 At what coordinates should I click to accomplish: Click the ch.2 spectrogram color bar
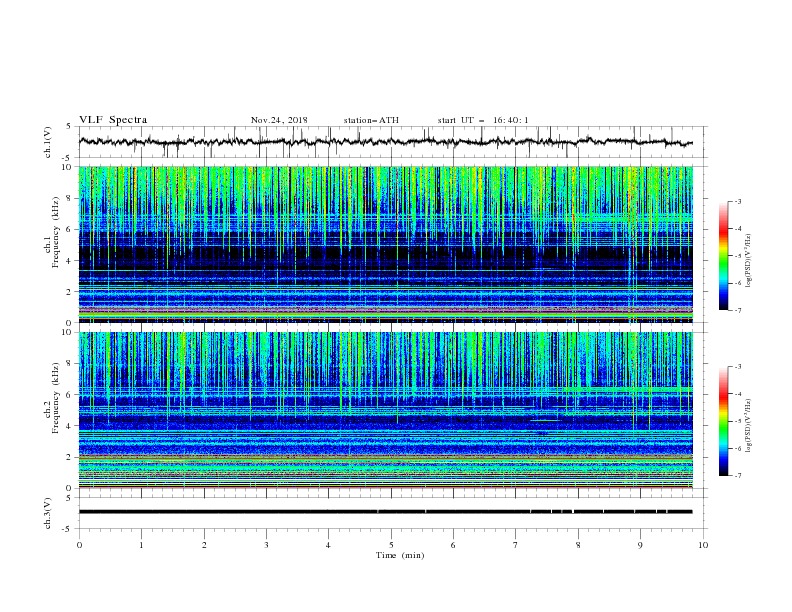point(723,421)
